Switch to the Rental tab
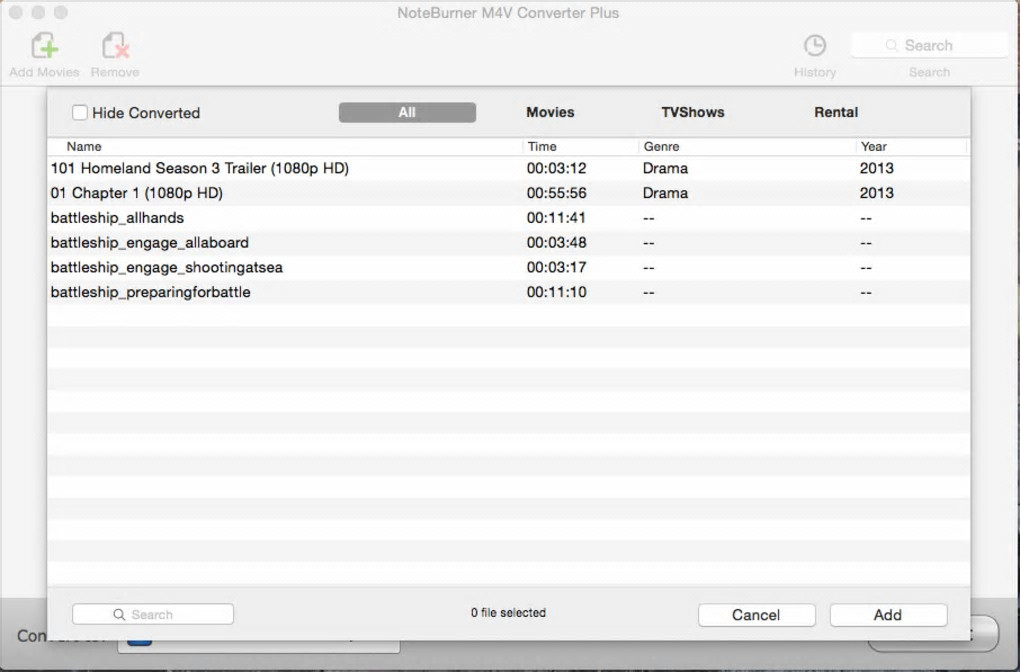The height and width of the screenshot is (672, 1020). (836, 112)
